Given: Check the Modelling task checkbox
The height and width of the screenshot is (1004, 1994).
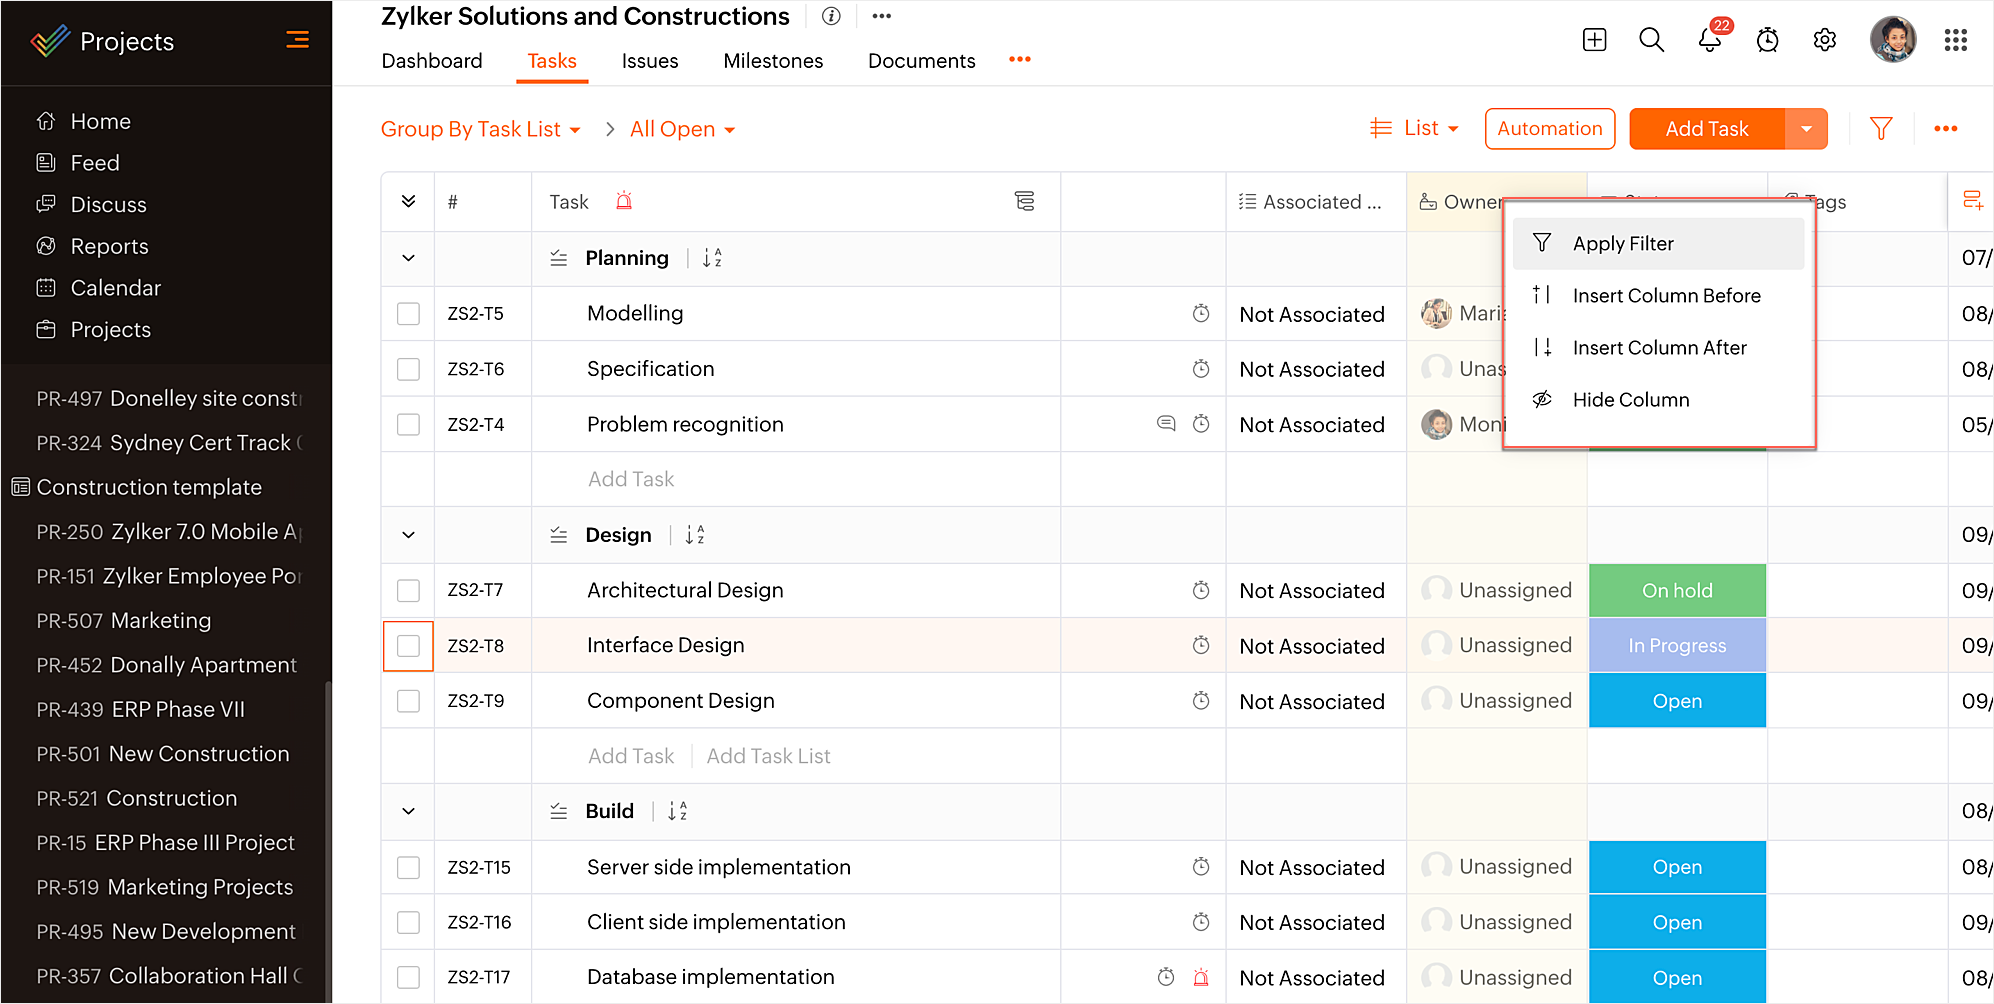Looking at the screenshot, I should coord(408,314).
